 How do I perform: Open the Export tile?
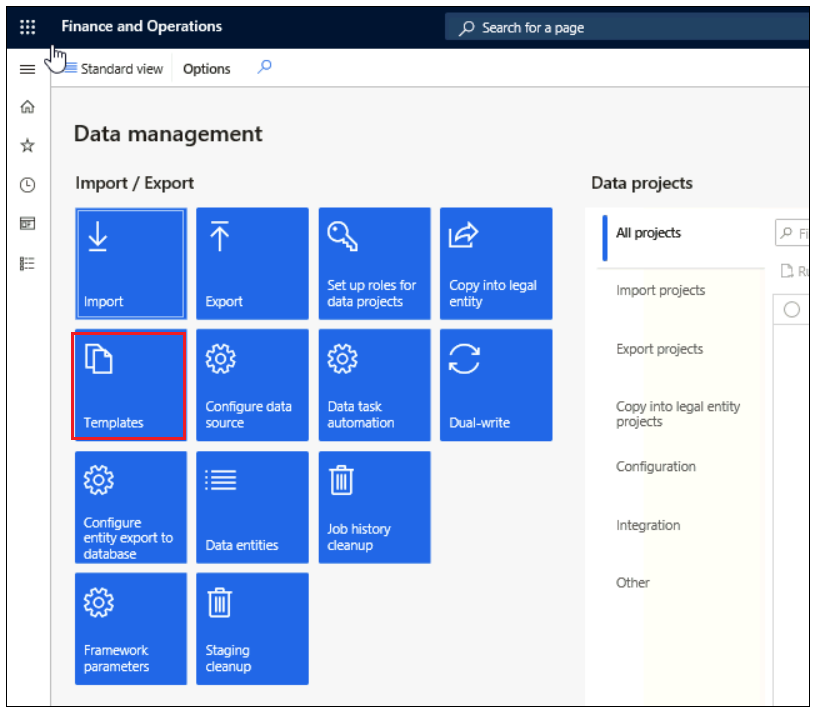click(252, 263)
